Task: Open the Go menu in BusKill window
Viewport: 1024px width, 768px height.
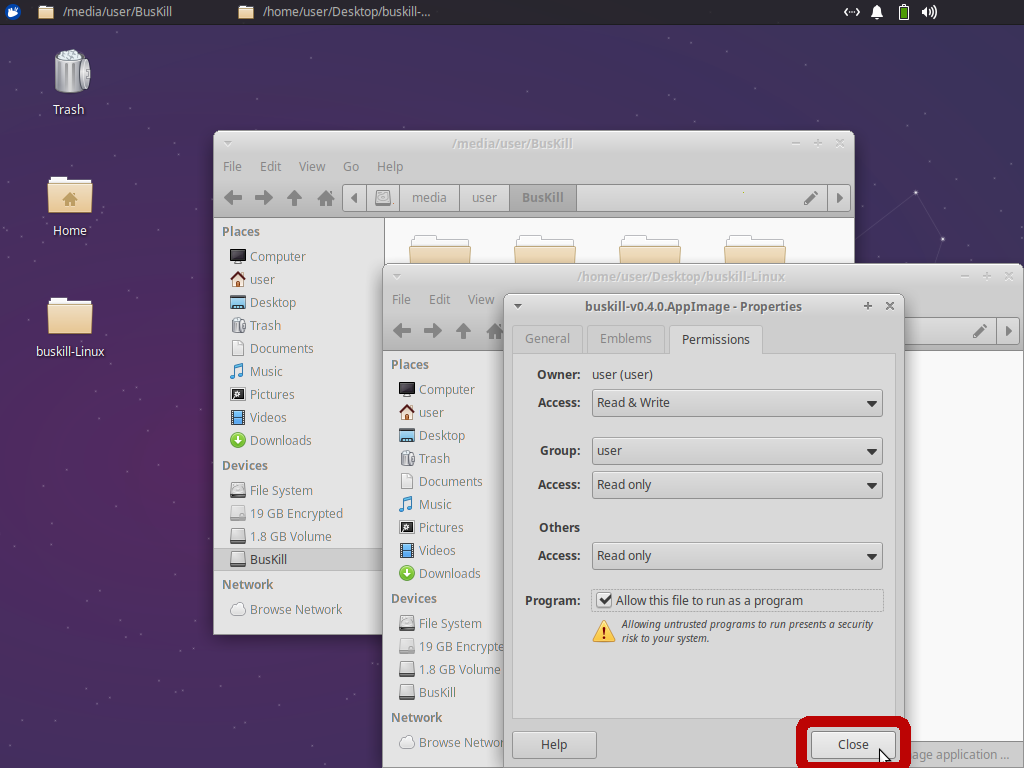Action: [351, 167]
